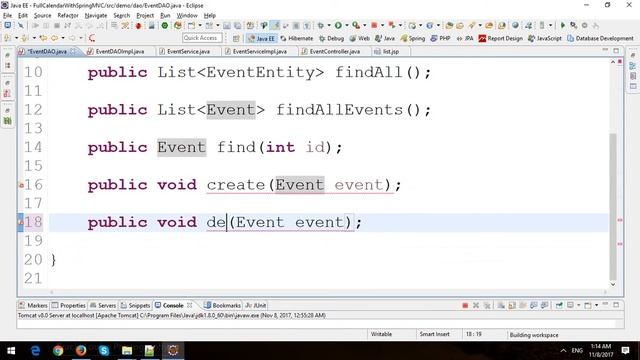Switch to the JavaScript perspective

(544, 38)
